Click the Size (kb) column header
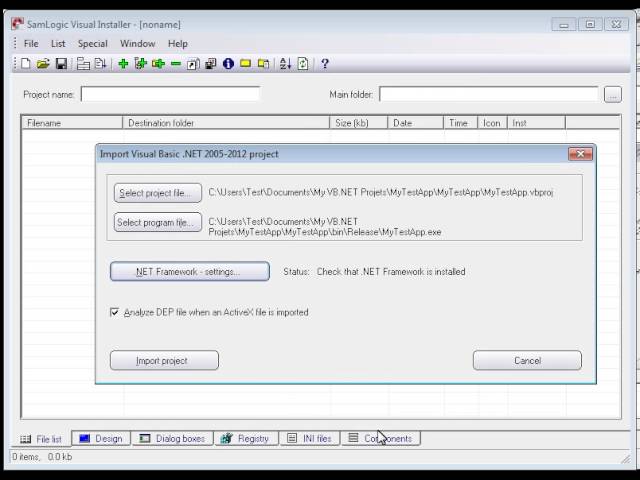640x480 pixels. click(x=358, y=123)
